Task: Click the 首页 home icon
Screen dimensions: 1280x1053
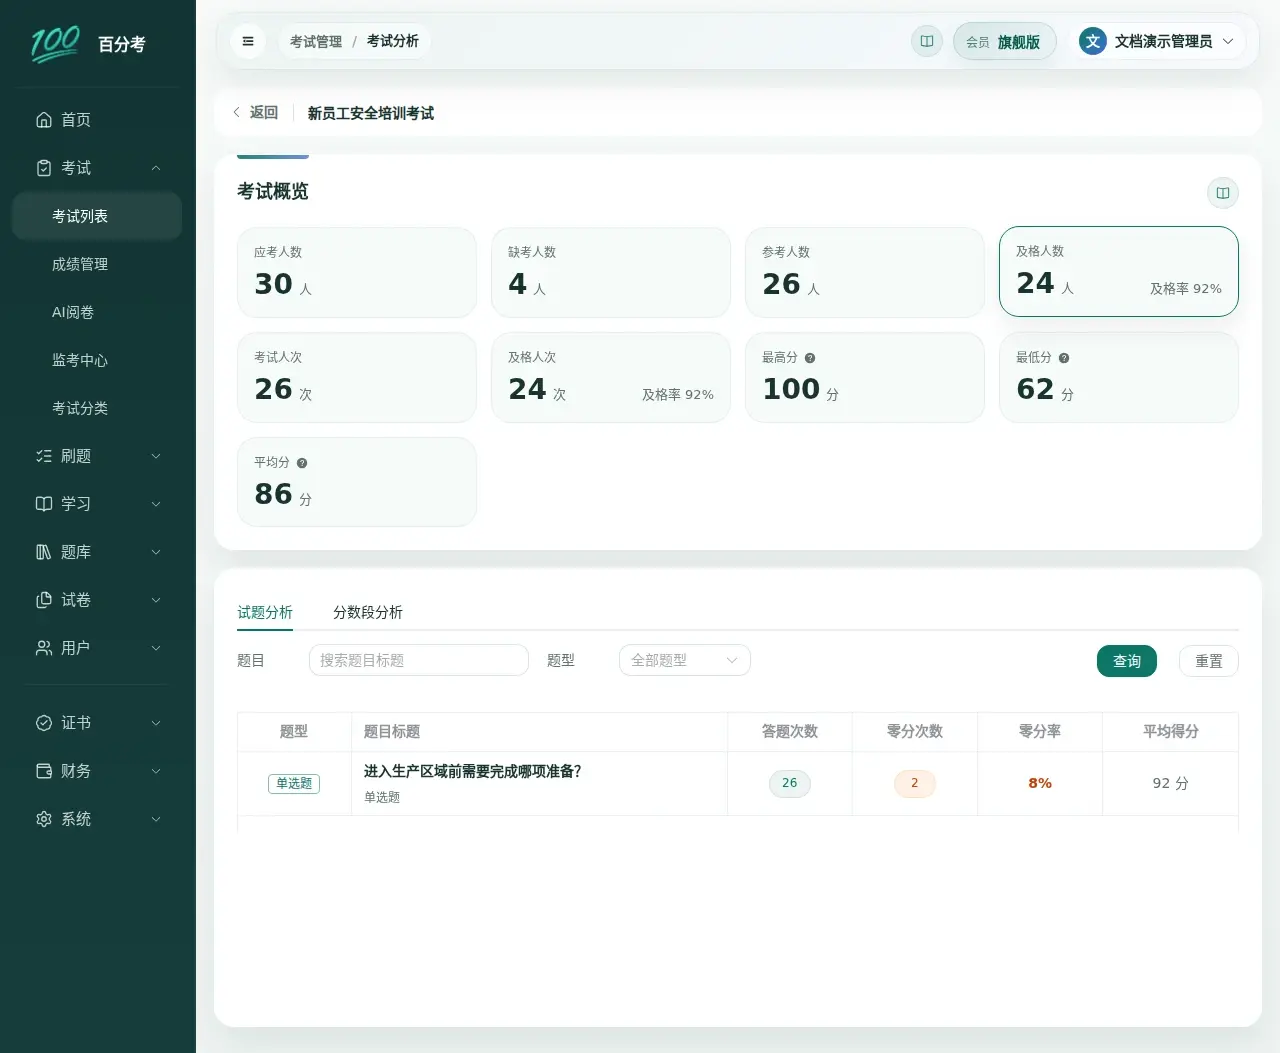Action: pyautogui.click(x=44, y=120)
